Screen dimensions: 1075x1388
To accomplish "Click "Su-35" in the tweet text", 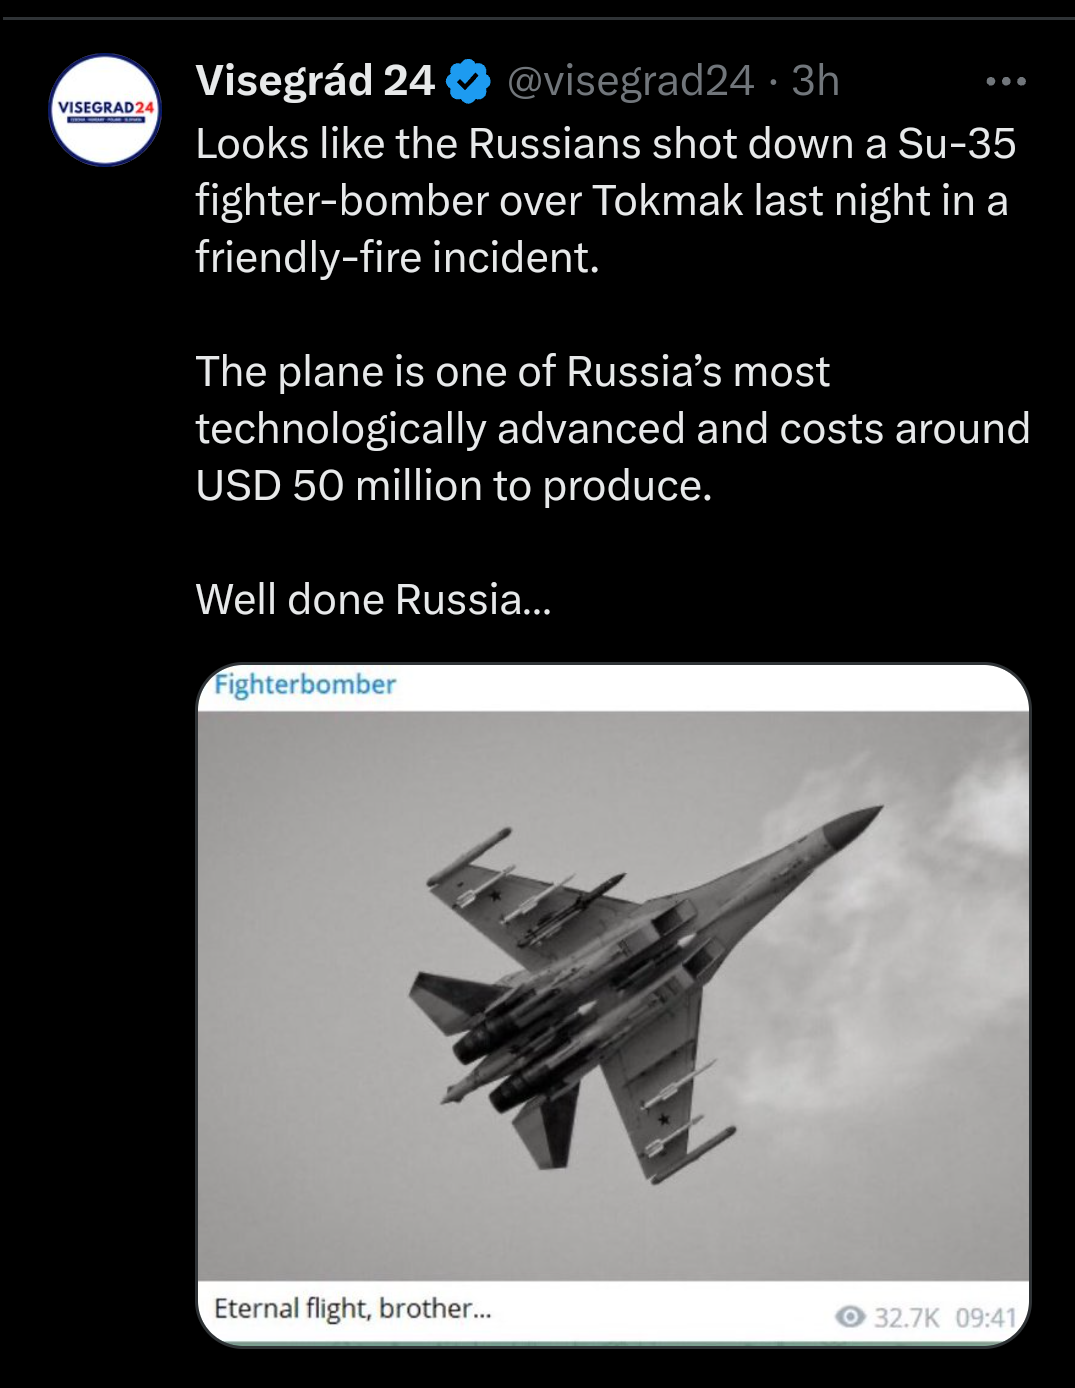I will [956, 144].
